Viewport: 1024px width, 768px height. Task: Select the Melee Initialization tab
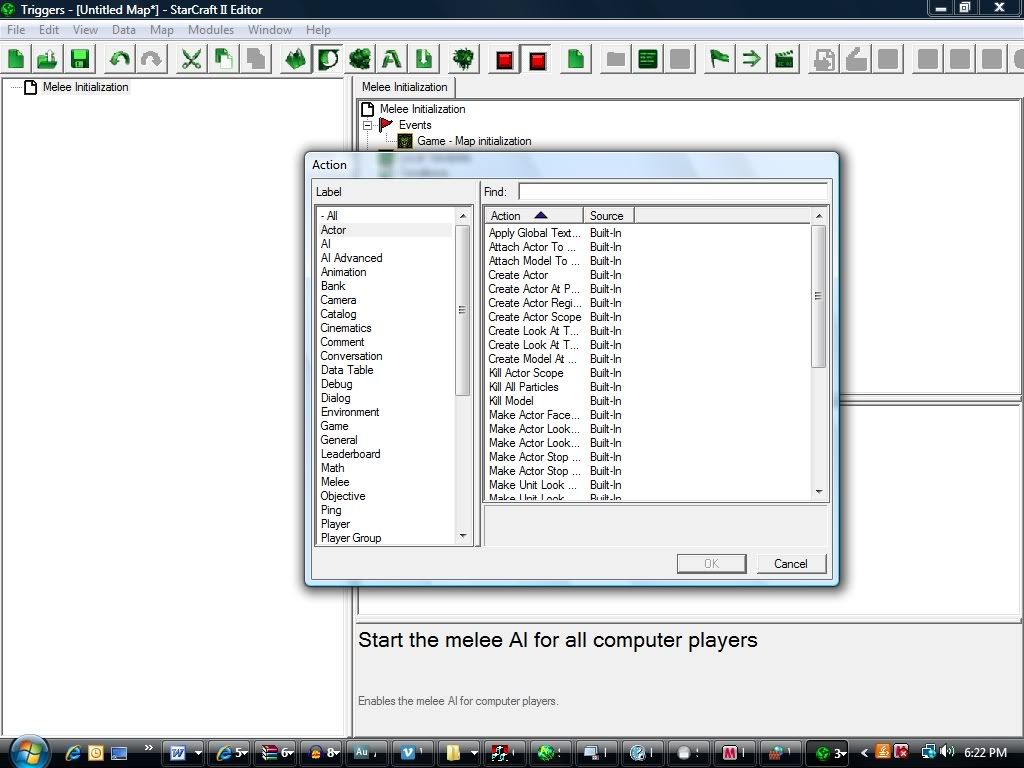coord(405,87)
